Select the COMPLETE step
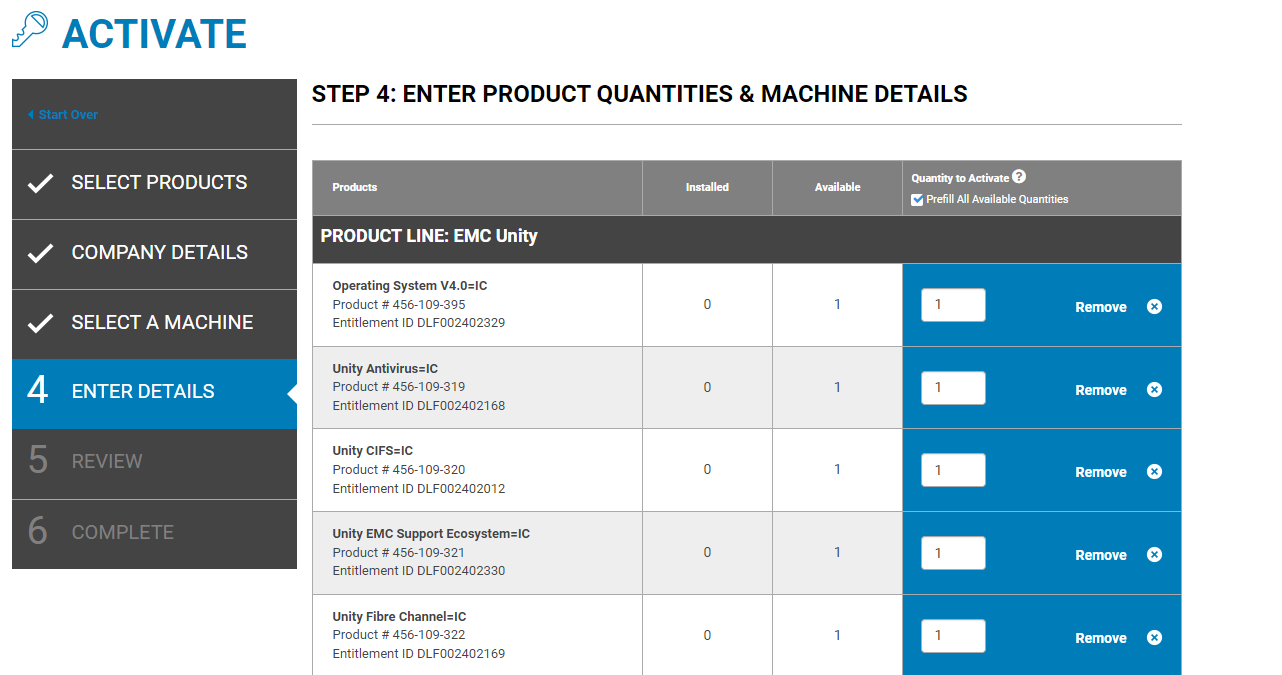Screen dimensions: 1282x675 (123, 532)
